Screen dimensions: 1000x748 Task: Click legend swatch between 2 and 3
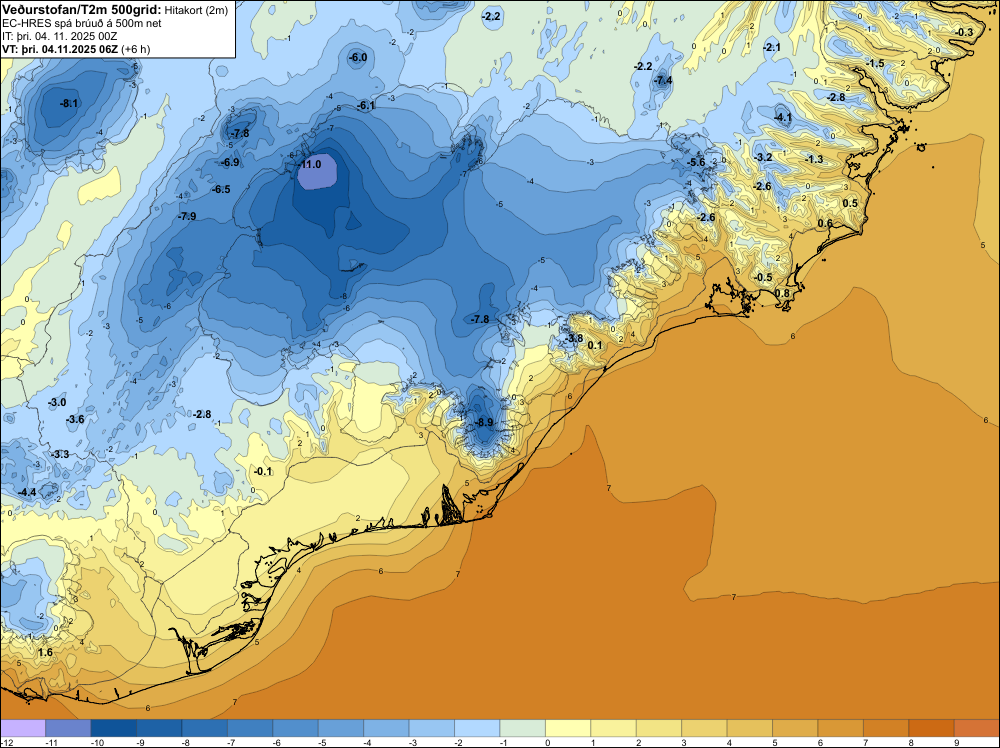pos(659,728)
